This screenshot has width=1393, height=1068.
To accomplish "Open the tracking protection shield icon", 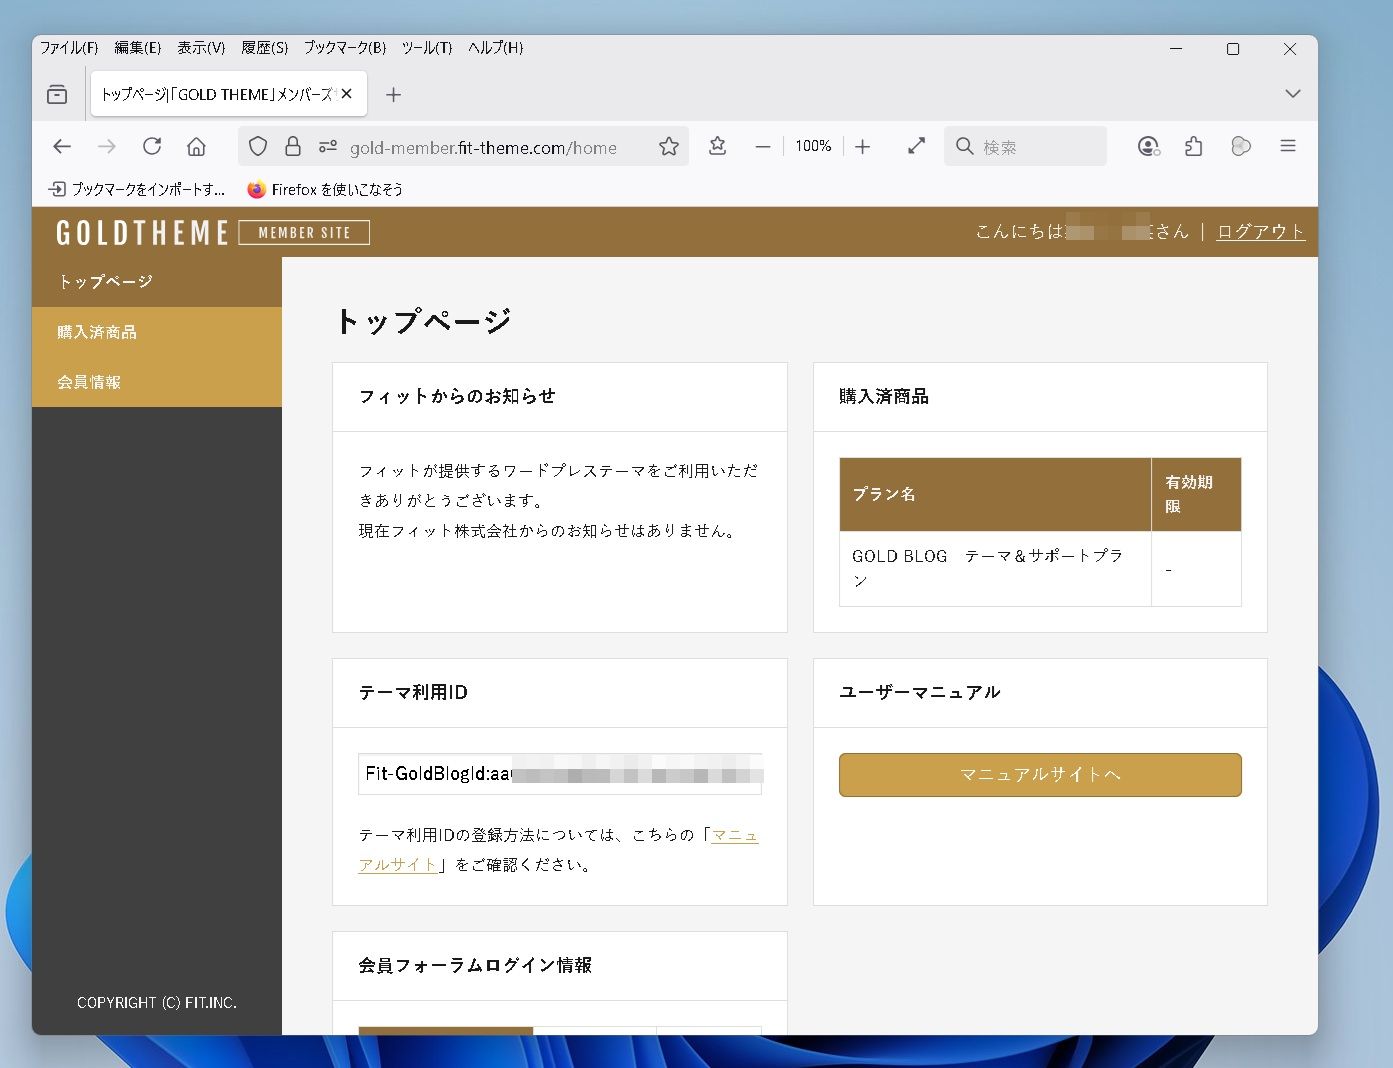I will tap(258, 147).
